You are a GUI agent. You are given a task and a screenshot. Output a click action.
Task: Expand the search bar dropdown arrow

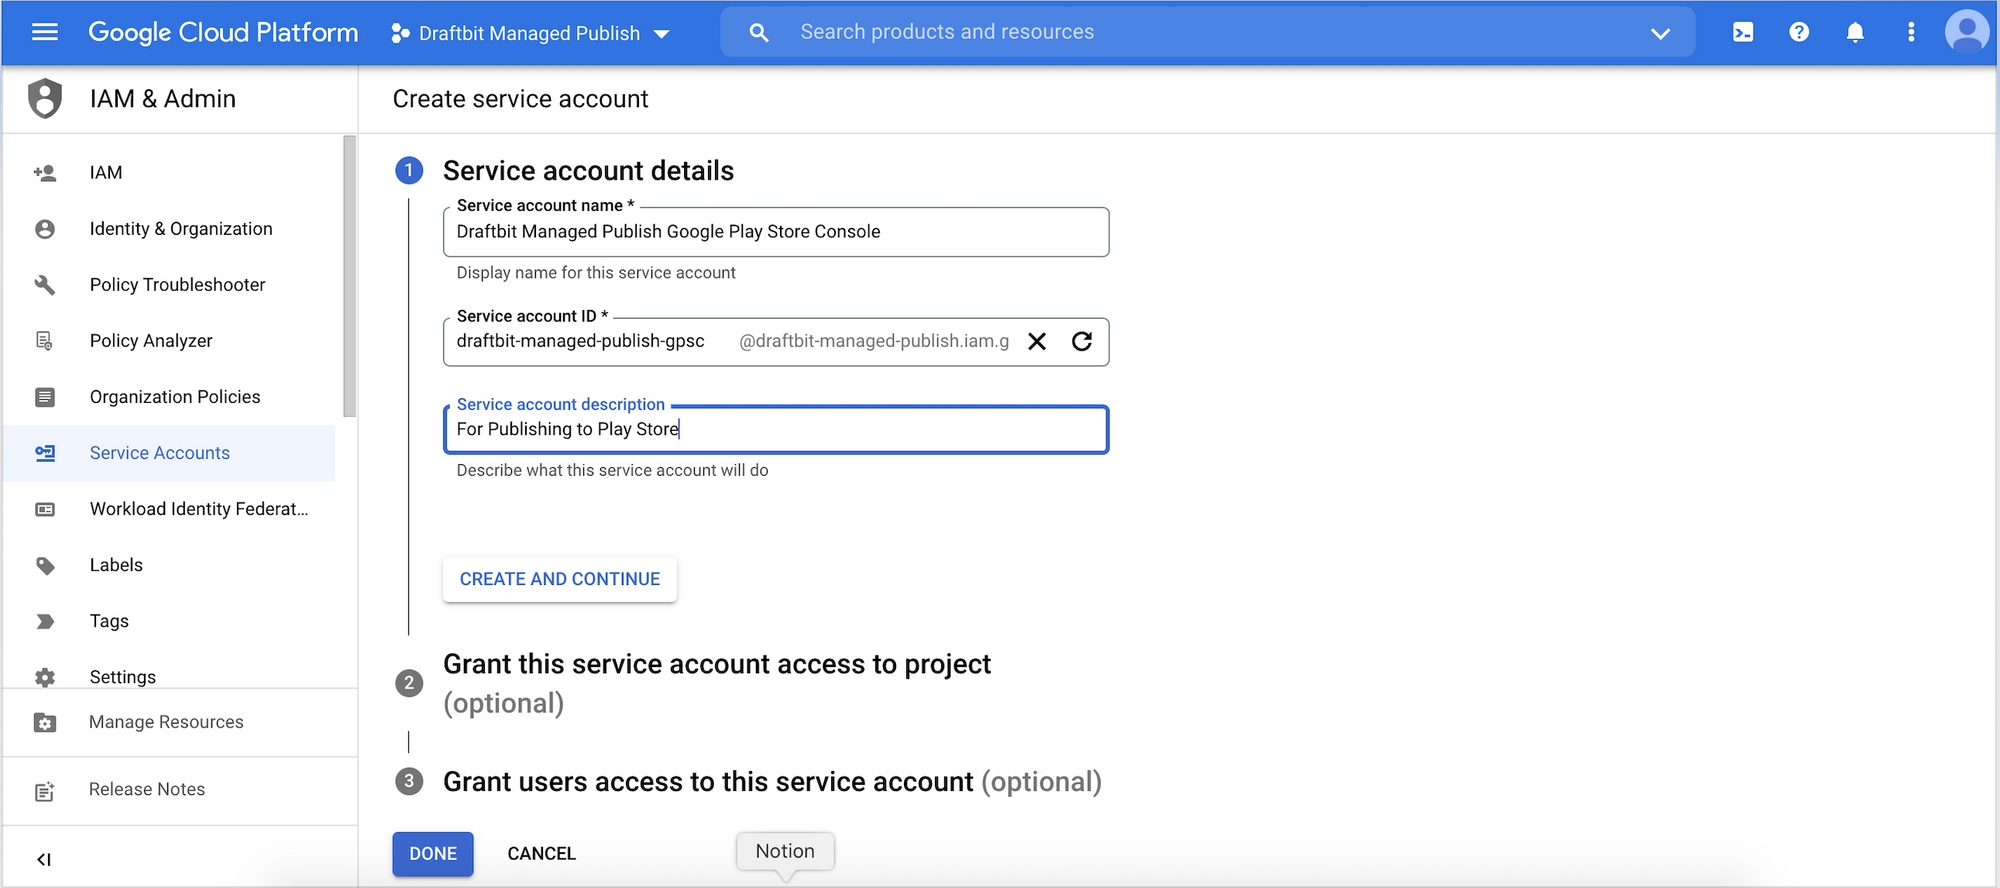pyautogui.click(x=1660, y=33)
